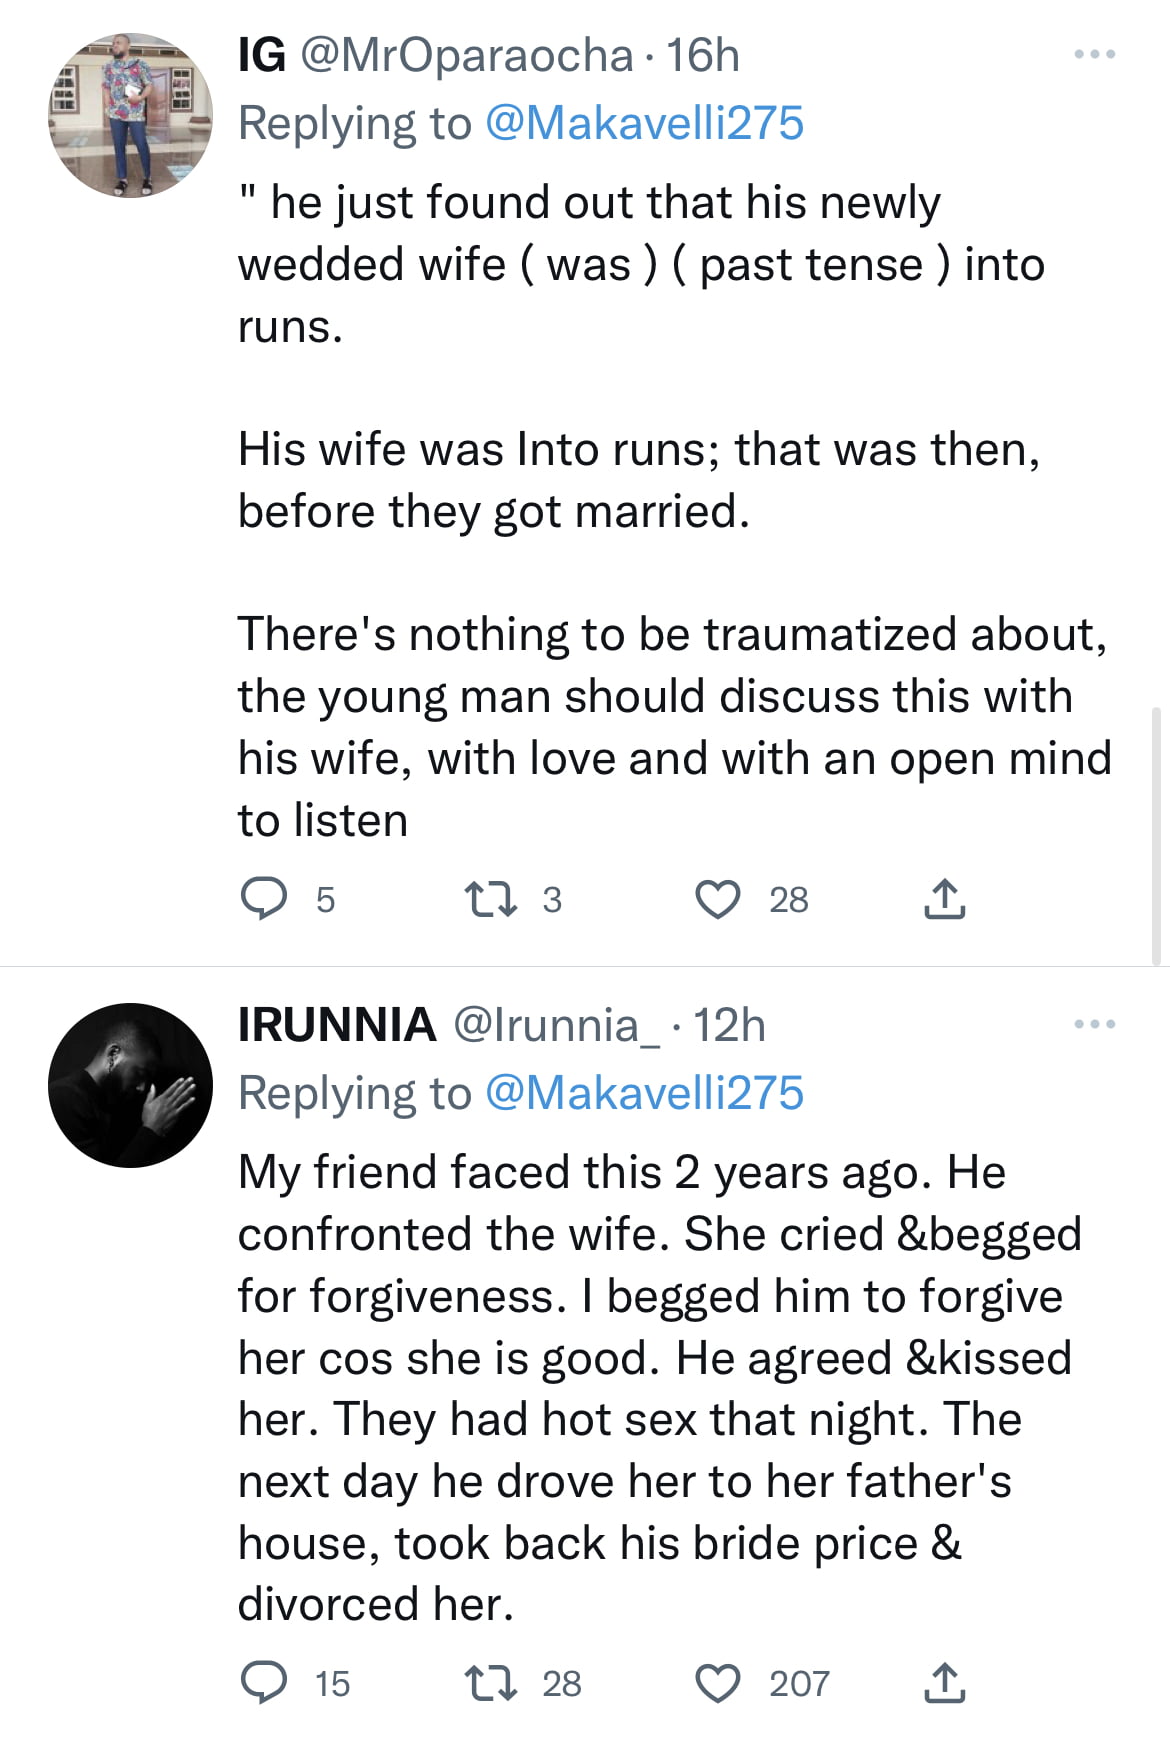Like the tweet by MrOparaocha

click(x=718, y=898)
